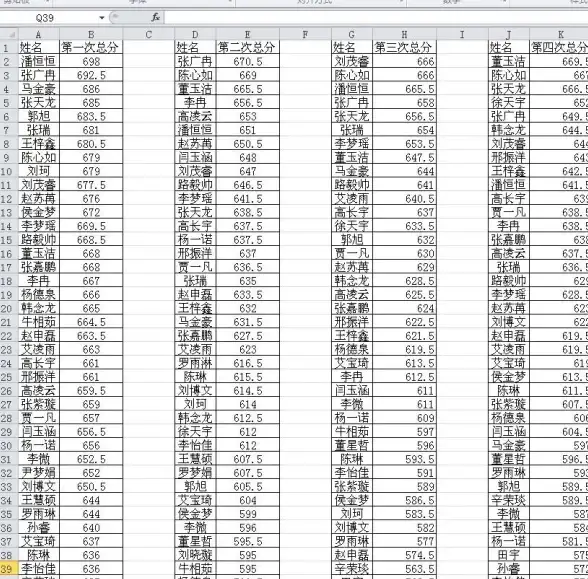Select the cell with score 686

pos(91,89)
